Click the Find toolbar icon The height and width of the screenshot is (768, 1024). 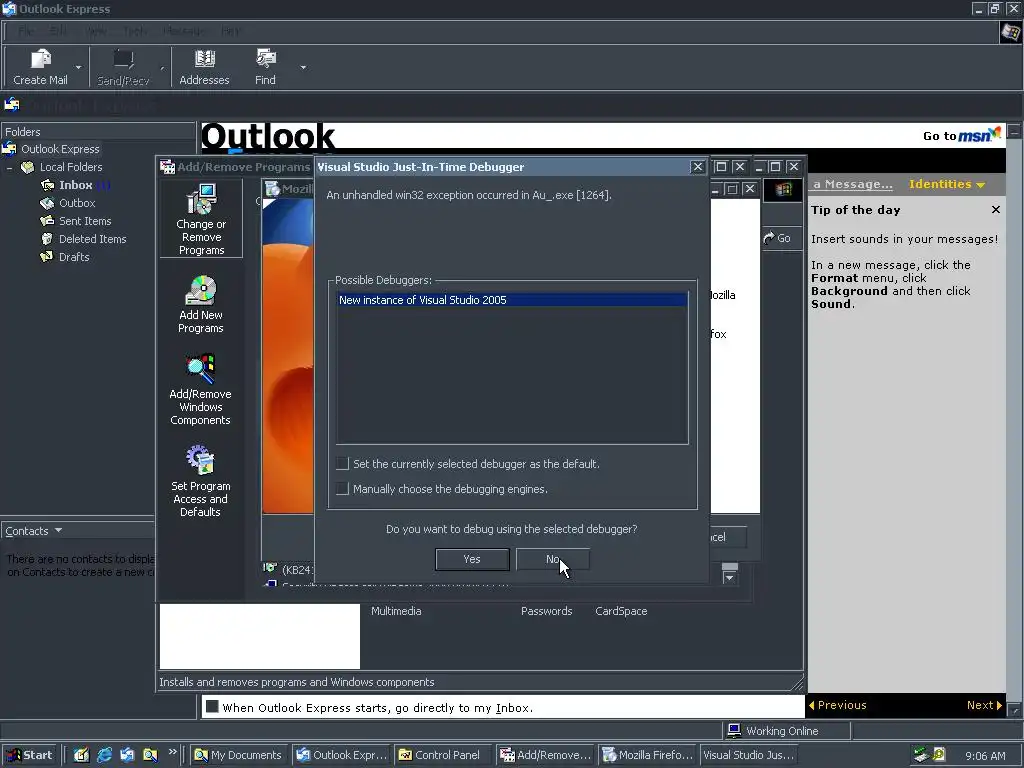point(265,59)
